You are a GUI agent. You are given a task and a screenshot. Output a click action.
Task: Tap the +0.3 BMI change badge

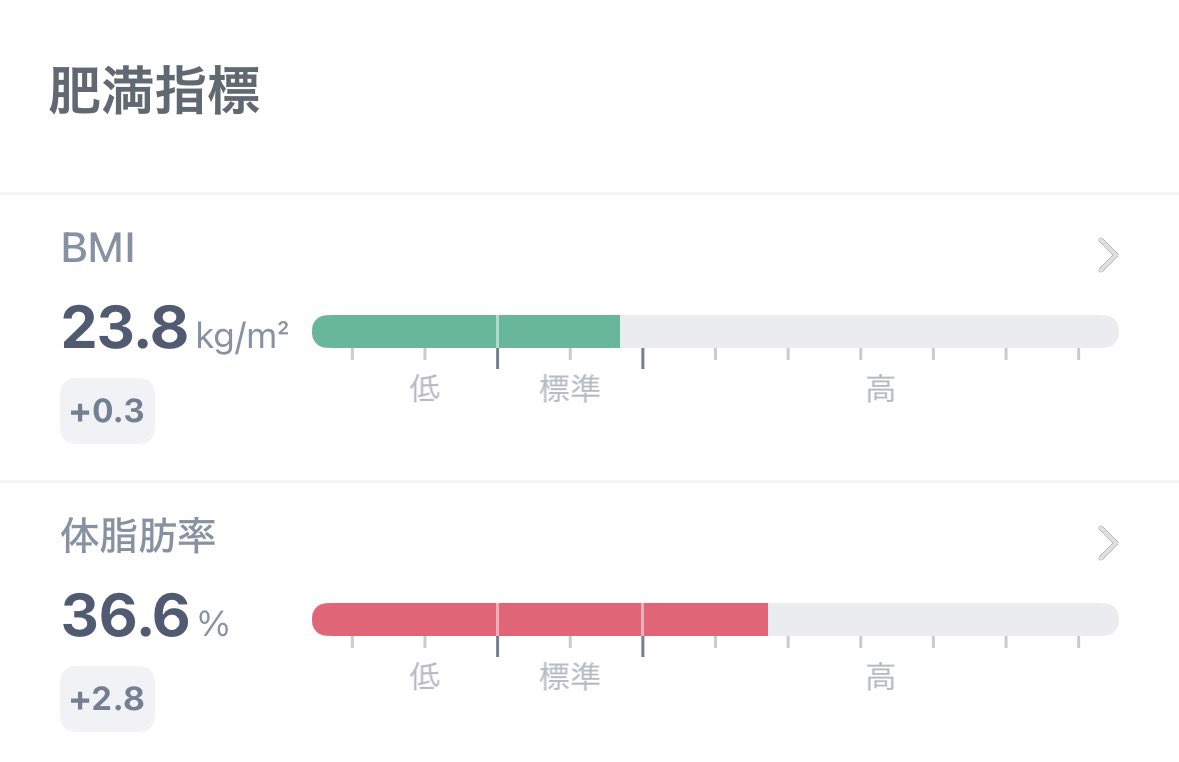tap(108, 411)
